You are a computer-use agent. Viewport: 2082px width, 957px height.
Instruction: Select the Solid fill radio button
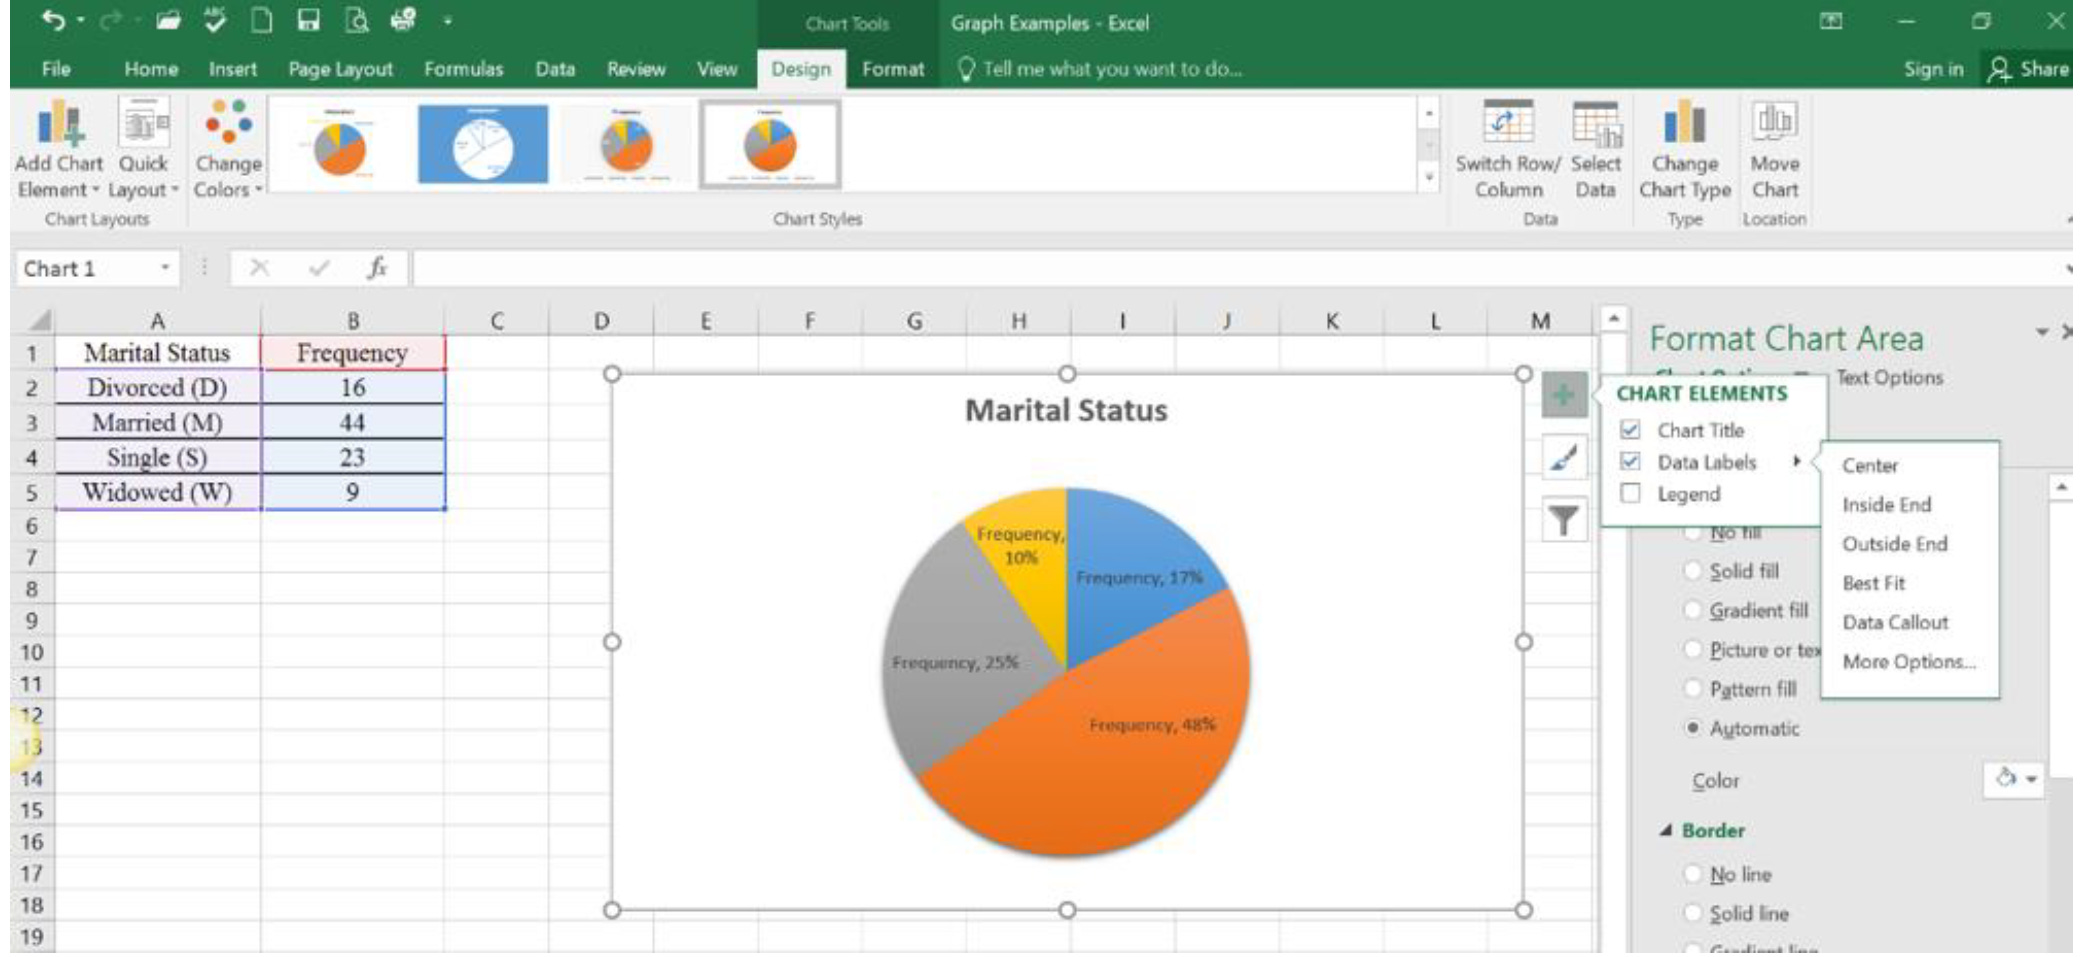click(1692, 571)
